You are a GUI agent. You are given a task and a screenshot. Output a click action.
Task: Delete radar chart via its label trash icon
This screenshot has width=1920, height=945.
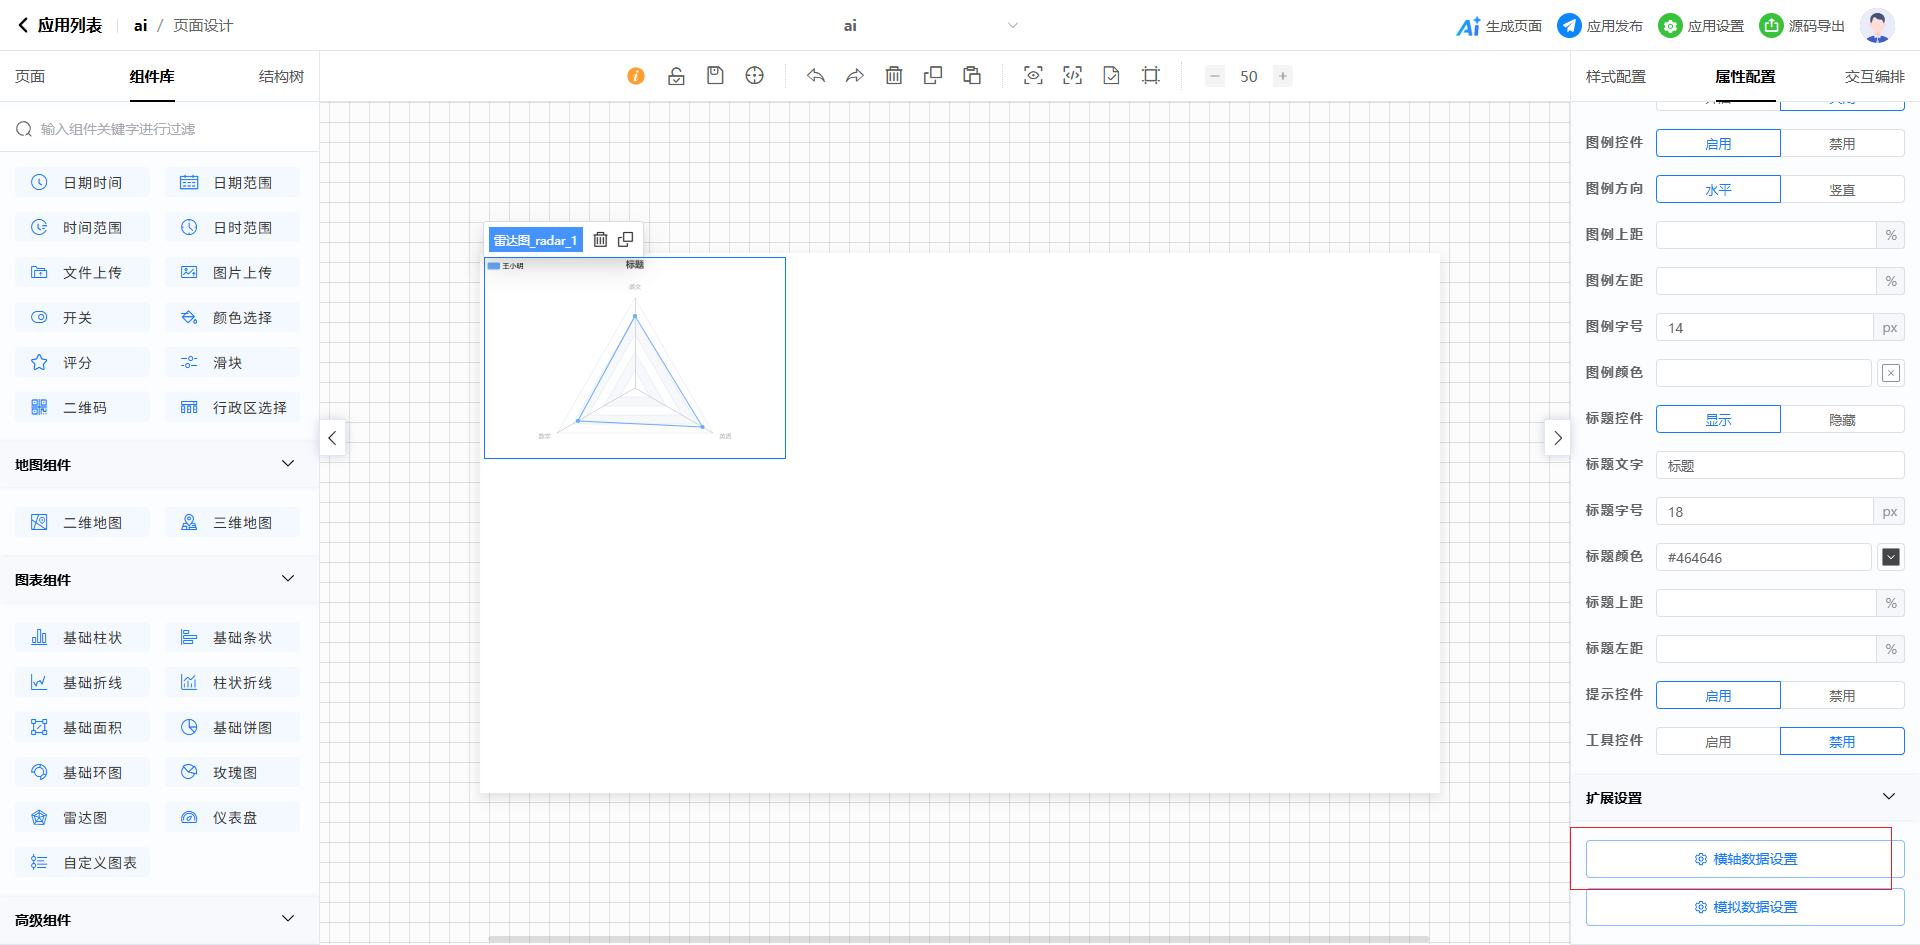coord(600,240)
